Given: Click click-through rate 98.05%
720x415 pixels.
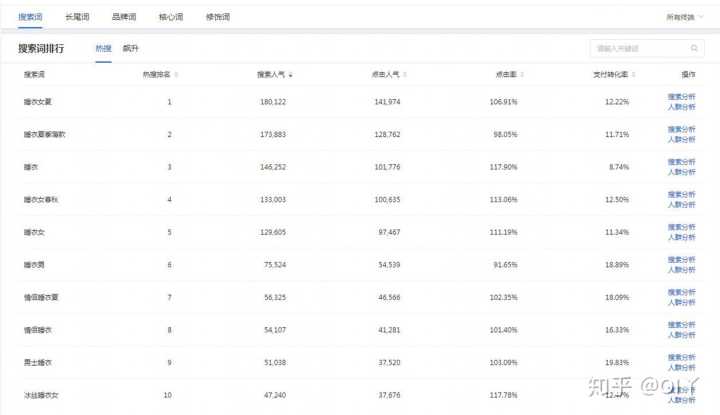Looking at the screenshot, I should (505, 135).
